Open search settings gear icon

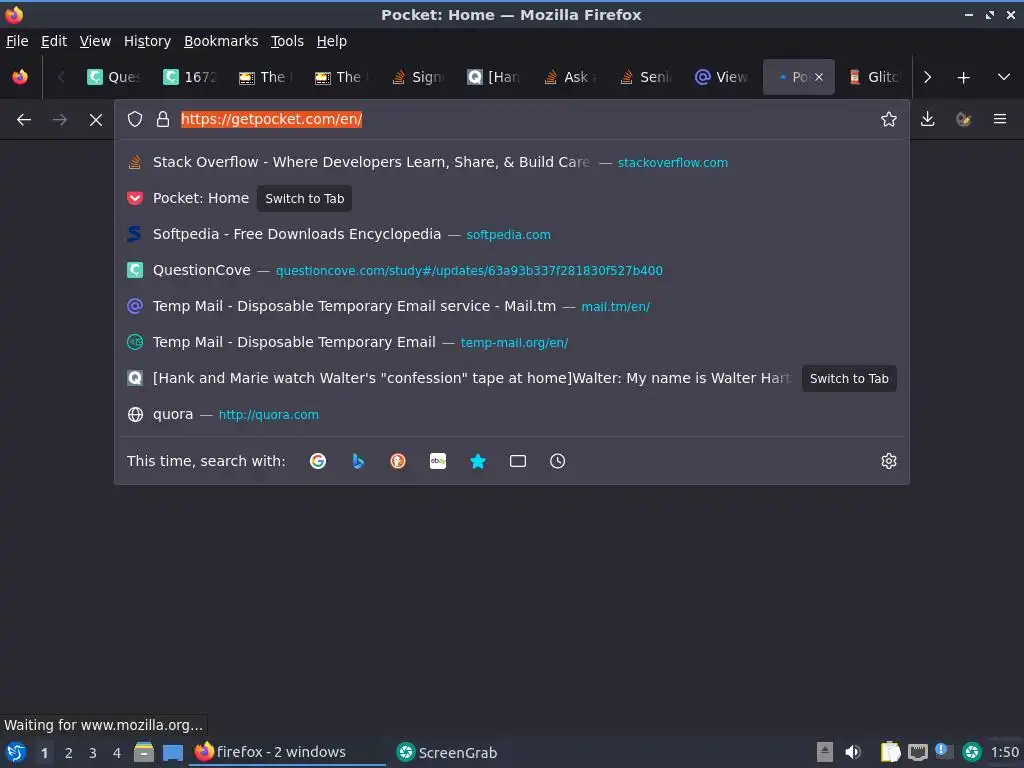coord(889,461)
